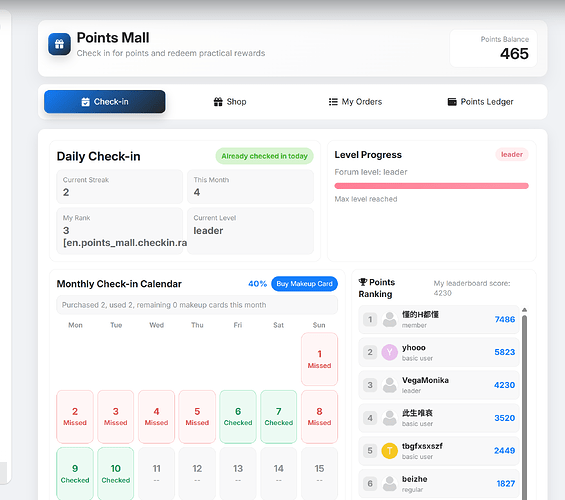565x500 pixels.
Task: Click the pink Level Progress bar
Action: click(x=431, y=186)
